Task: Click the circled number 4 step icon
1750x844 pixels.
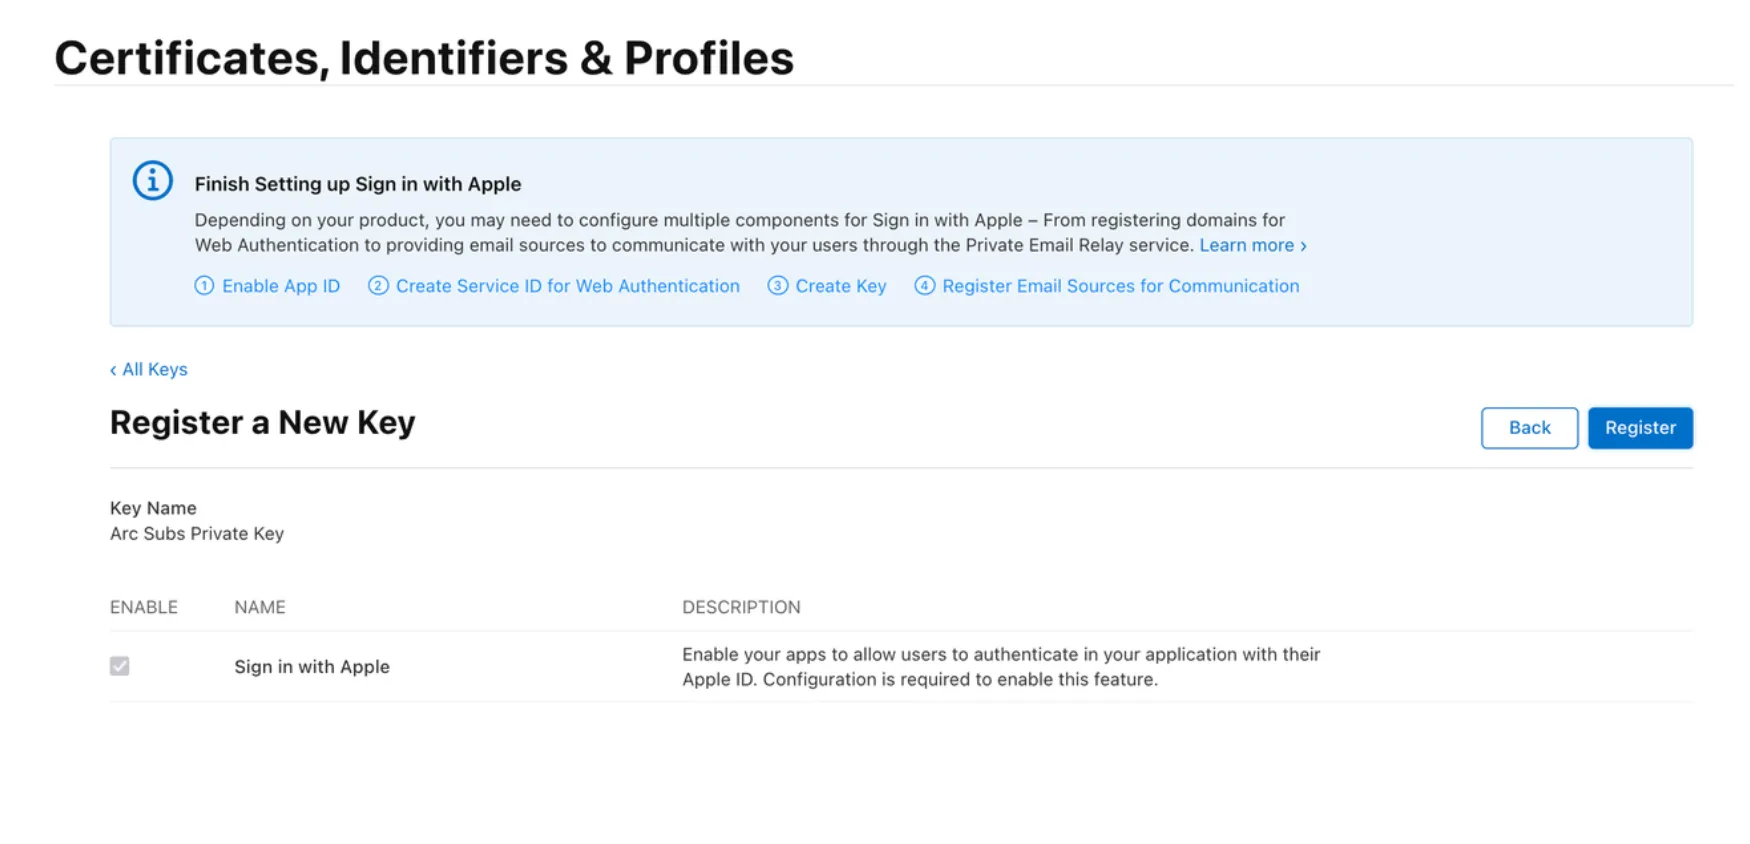Action: pos(925,286)
